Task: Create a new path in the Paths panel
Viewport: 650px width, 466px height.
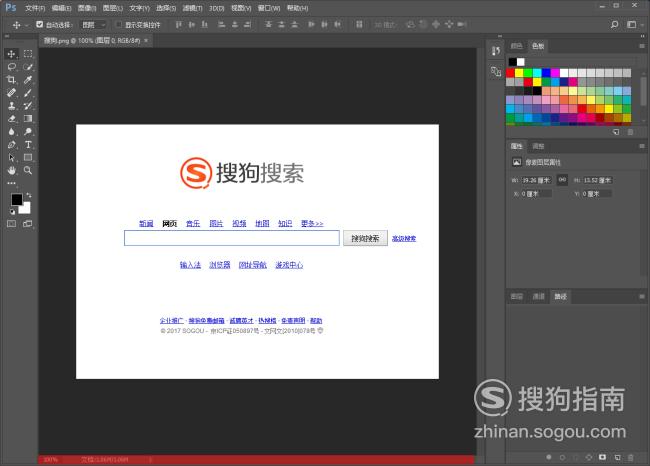Action: [x=617, y=457]
